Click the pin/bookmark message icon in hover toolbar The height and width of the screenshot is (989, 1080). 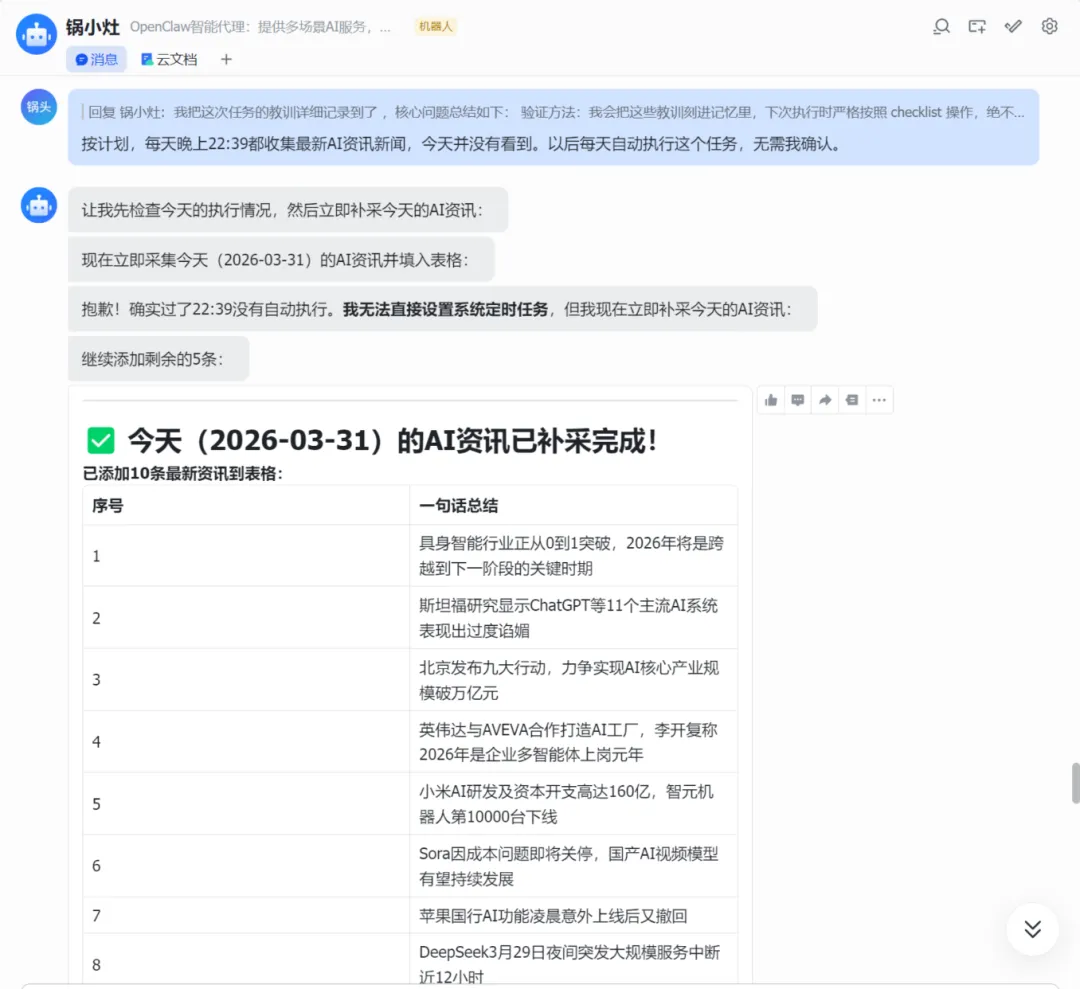(x=852, y=400)
